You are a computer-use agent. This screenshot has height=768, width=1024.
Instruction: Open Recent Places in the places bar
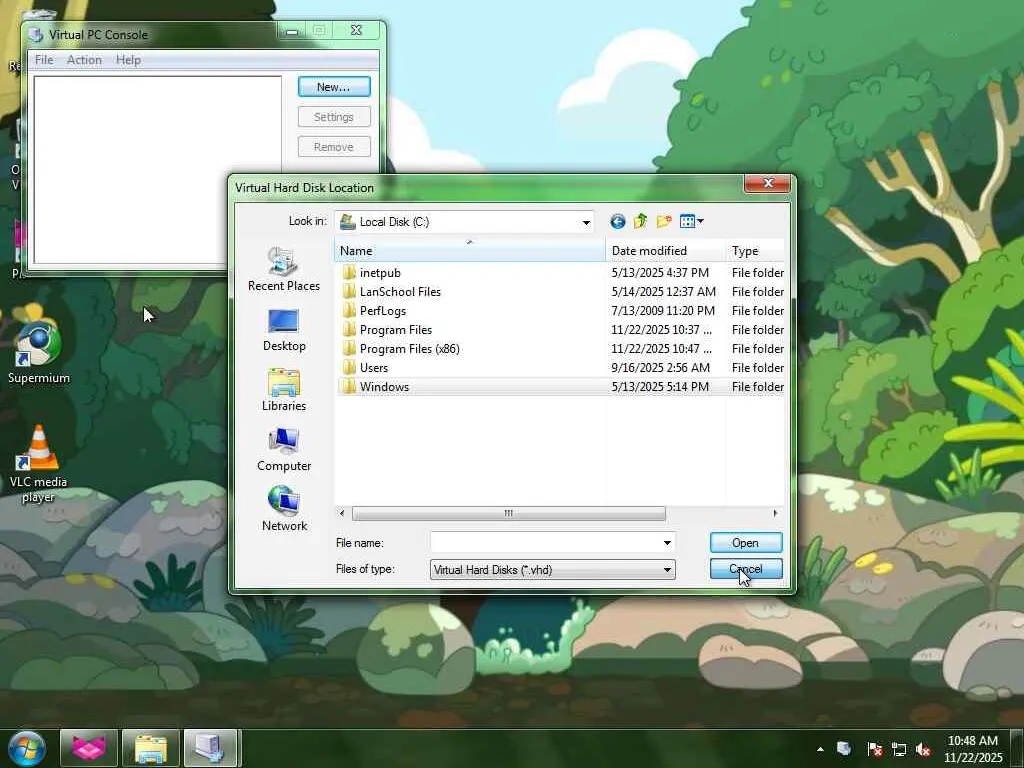point(284,269)
